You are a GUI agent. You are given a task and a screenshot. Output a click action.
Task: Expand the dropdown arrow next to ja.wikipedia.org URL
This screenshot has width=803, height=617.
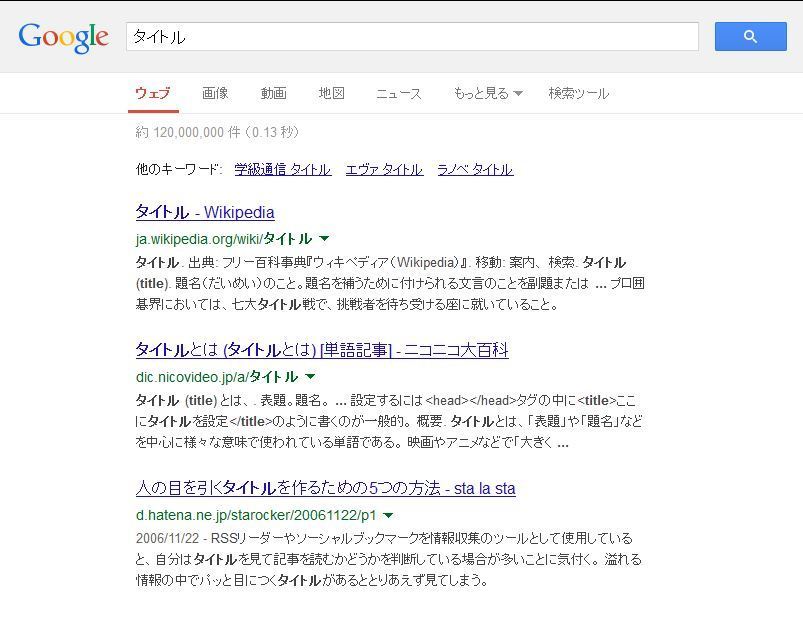324,239
